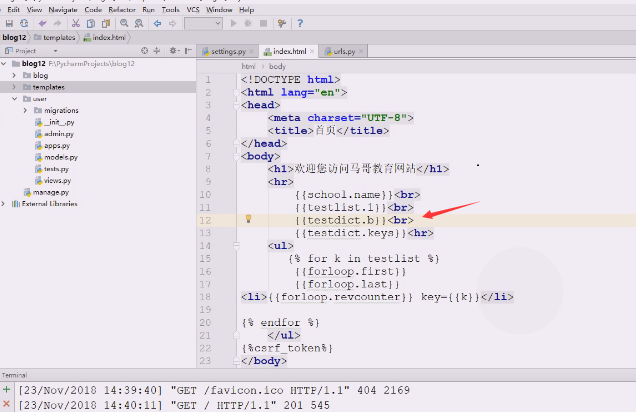Expand the migrations folder

point(25,110)
